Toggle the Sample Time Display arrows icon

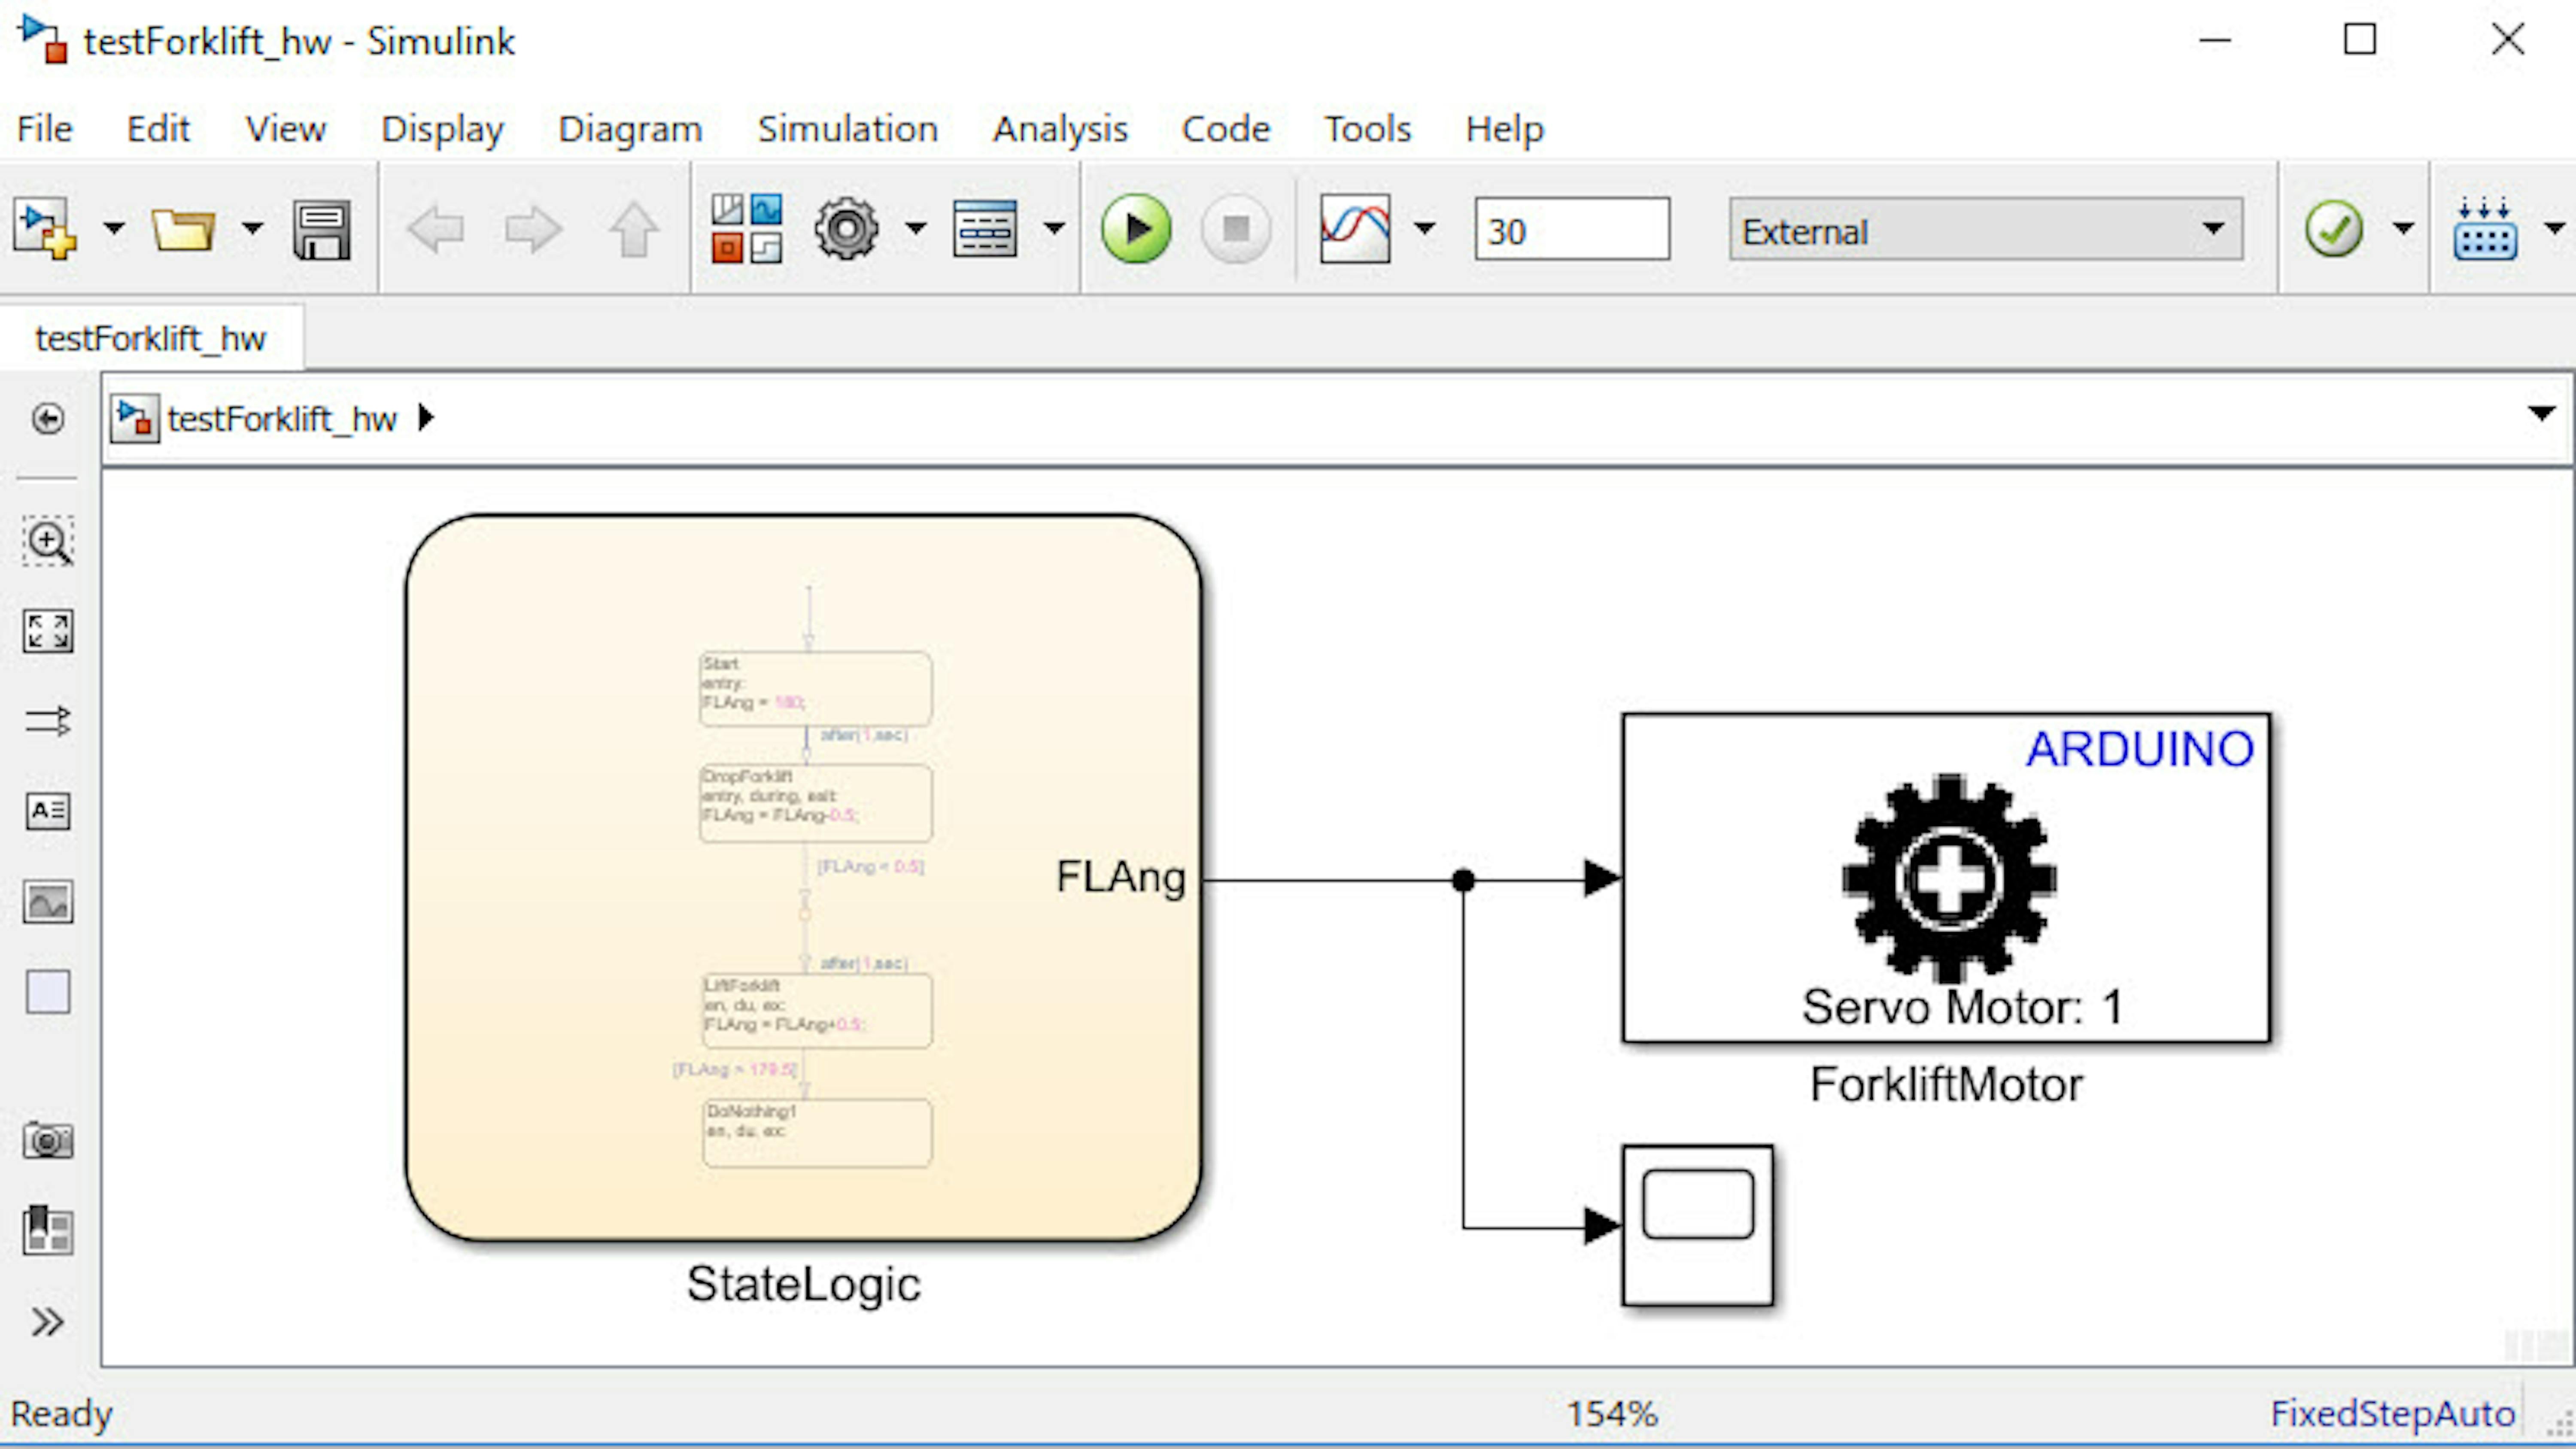tap(48, 721)
